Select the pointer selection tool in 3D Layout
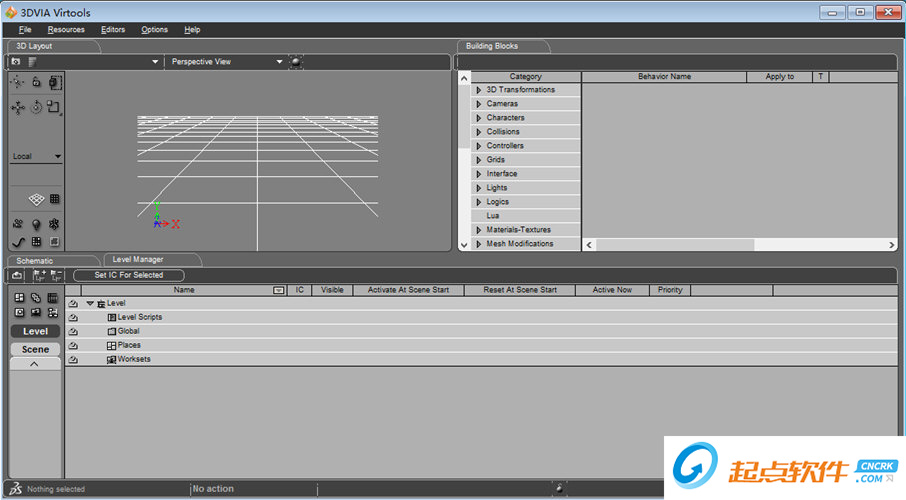 click(18, 82)
